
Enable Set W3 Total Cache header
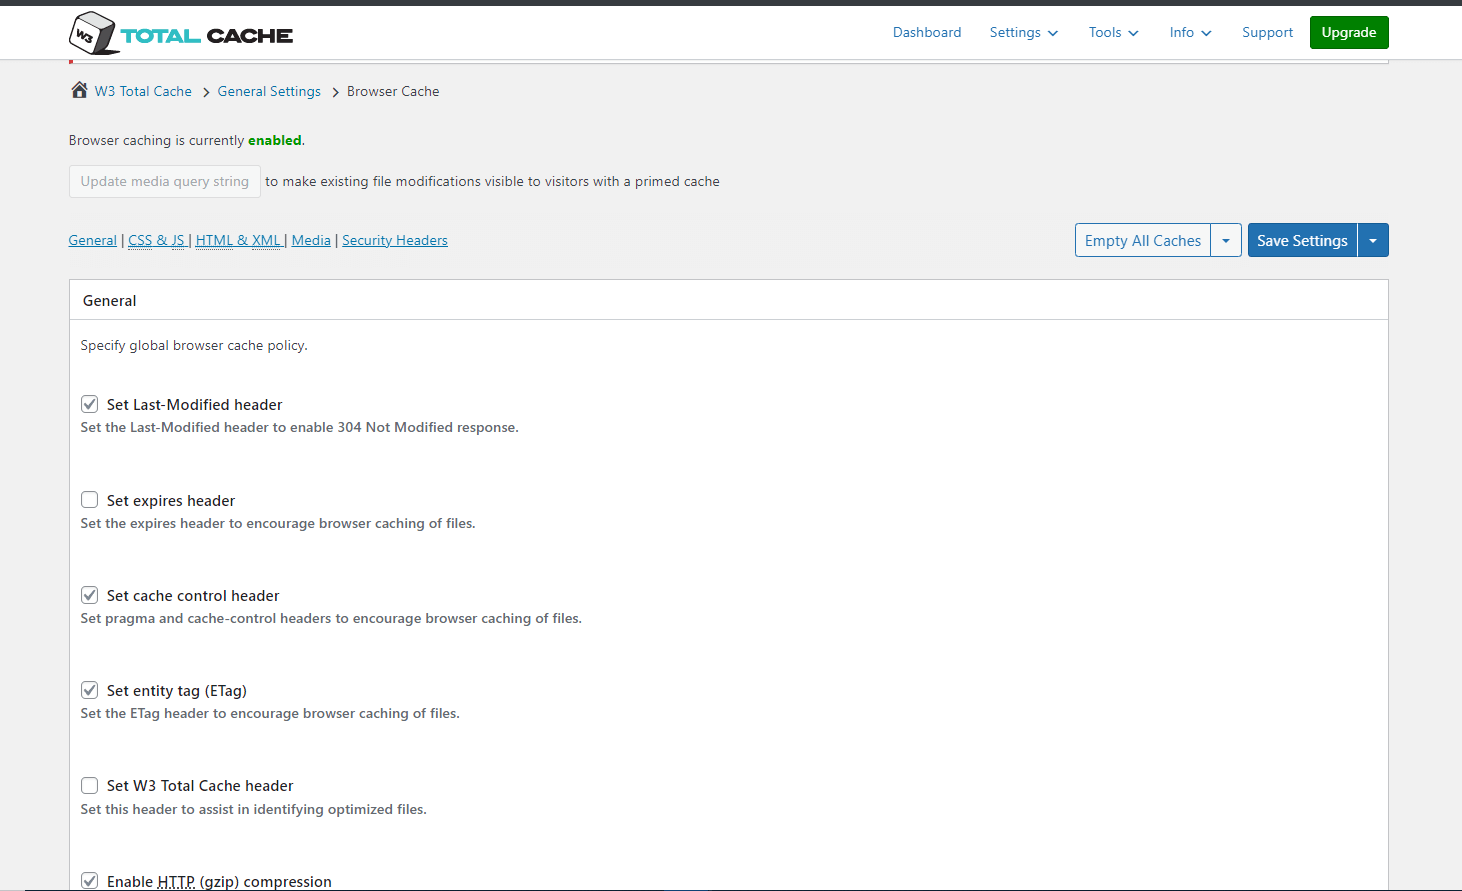(x=90, y=786)
